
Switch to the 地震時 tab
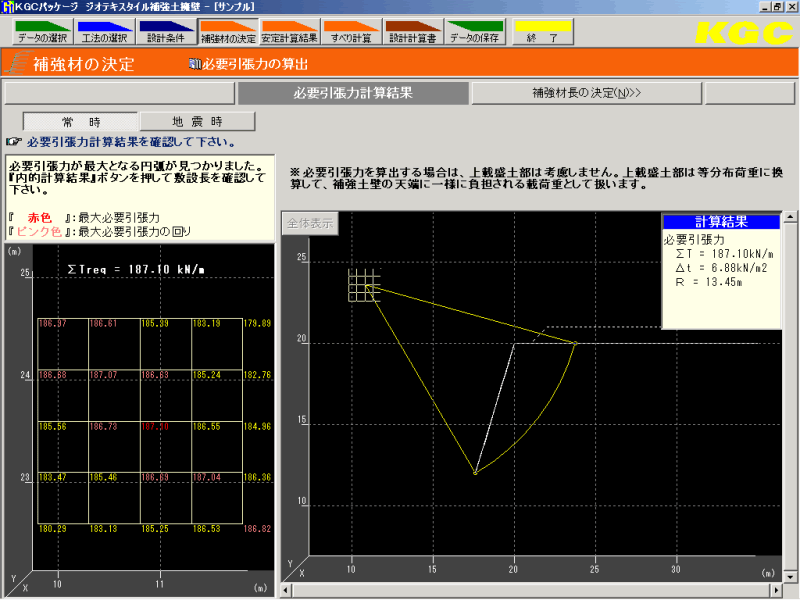pyautogui.click(x=196, y=121)
